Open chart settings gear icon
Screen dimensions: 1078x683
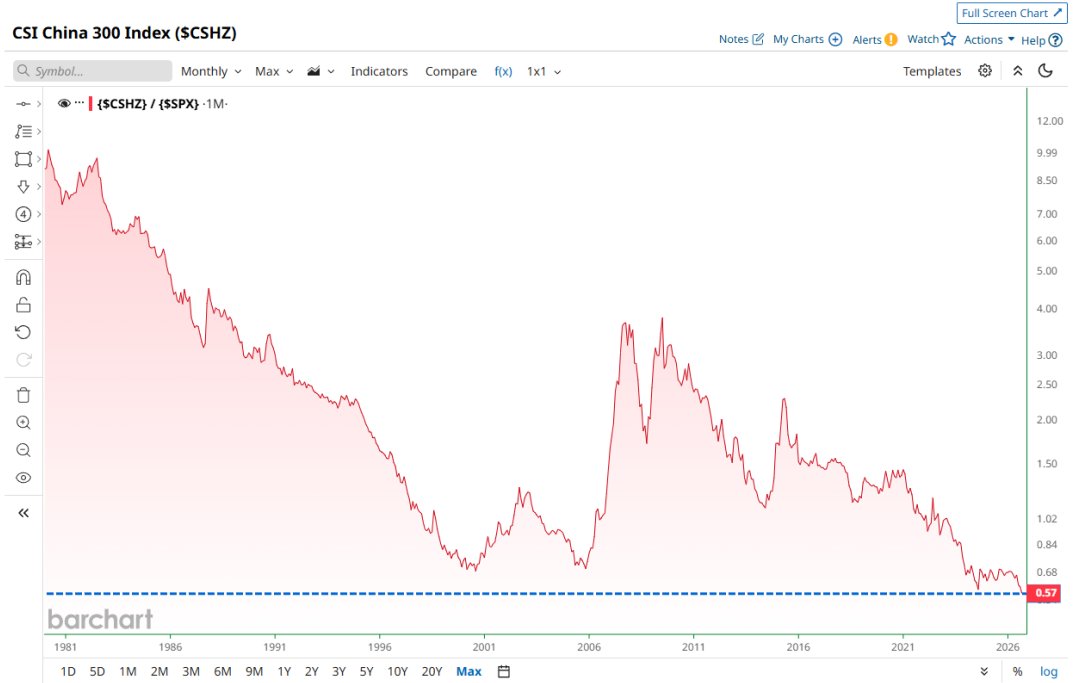[x=984, y=71]
